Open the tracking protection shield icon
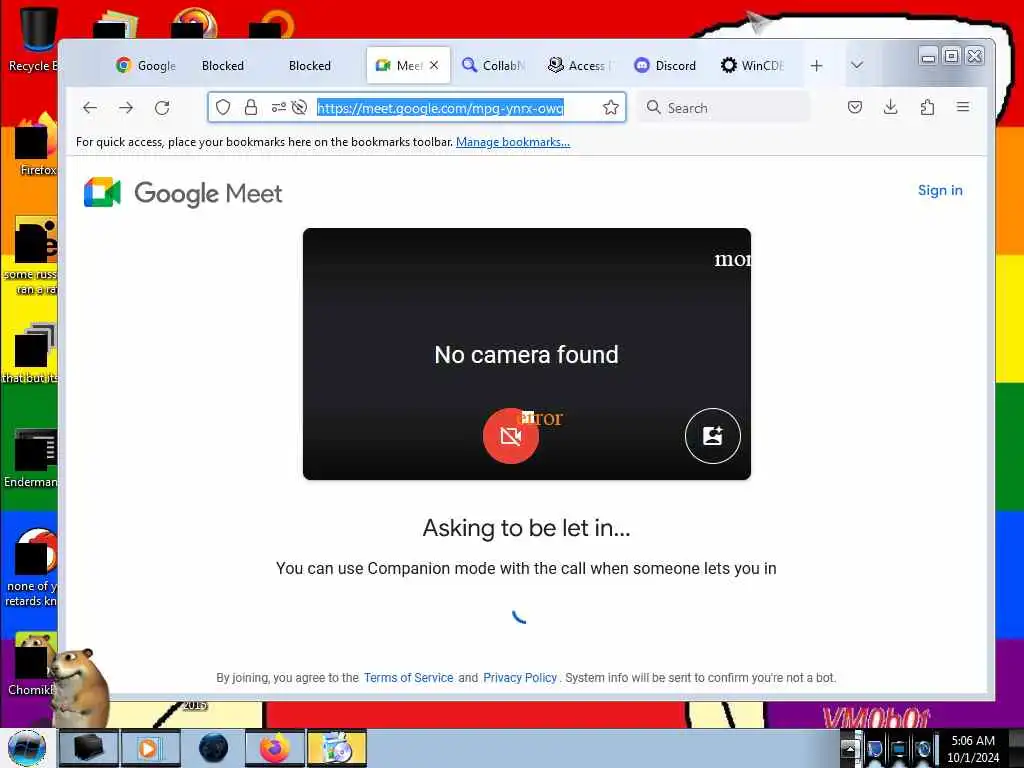This screenshot has height=768, width=1024. (223, 107)
